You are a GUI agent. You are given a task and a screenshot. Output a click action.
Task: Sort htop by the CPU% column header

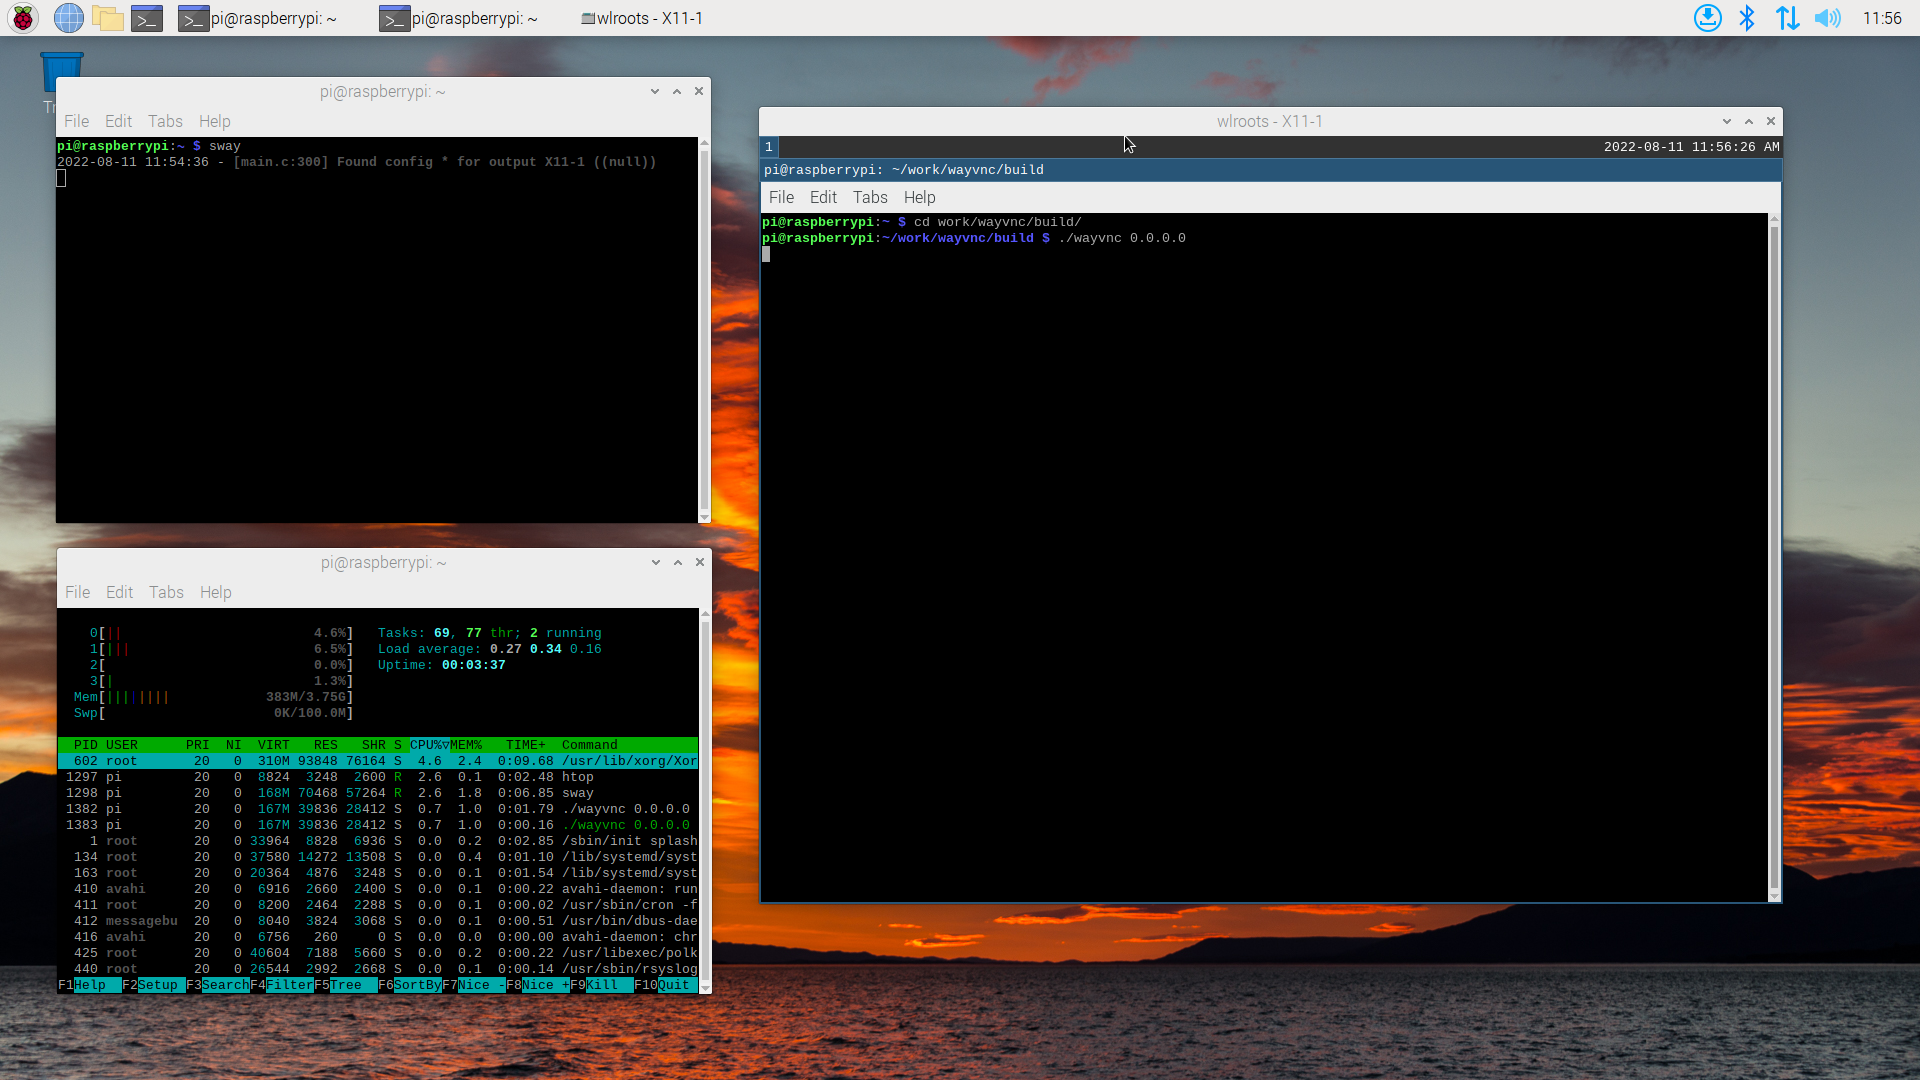point(428,745)
